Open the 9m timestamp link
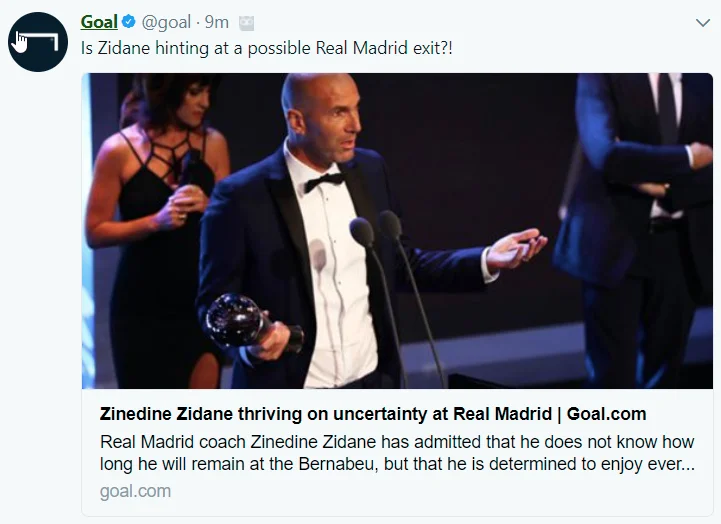 tap(216, 21)
